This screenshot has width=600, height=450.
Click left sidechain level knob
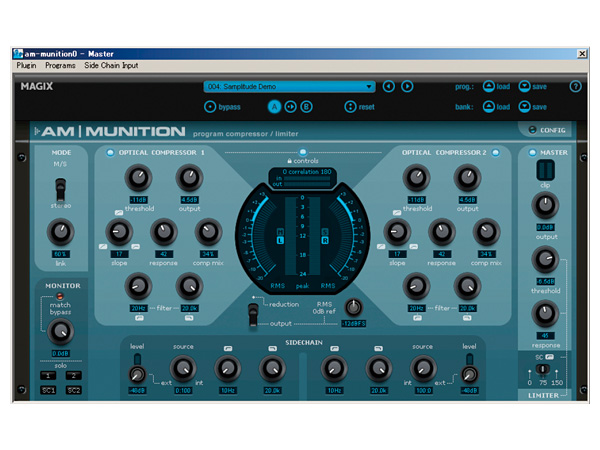tap(137, 374)
